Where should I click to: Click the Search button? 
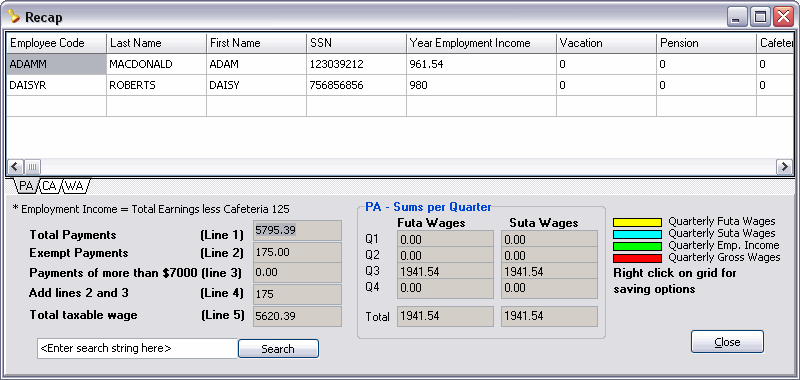(x=278, y=349)
